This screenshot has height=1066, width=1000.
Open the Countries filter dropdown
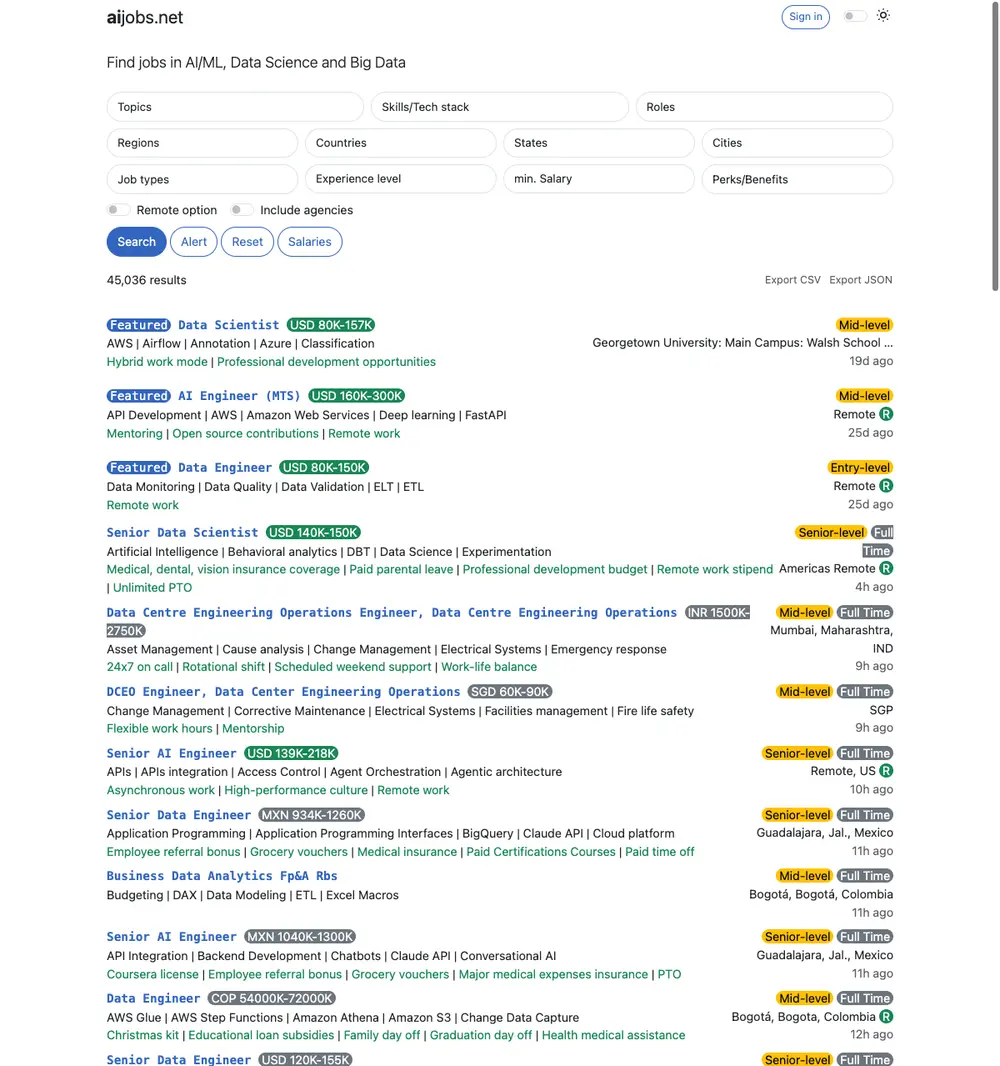click(x=400, y=143)
